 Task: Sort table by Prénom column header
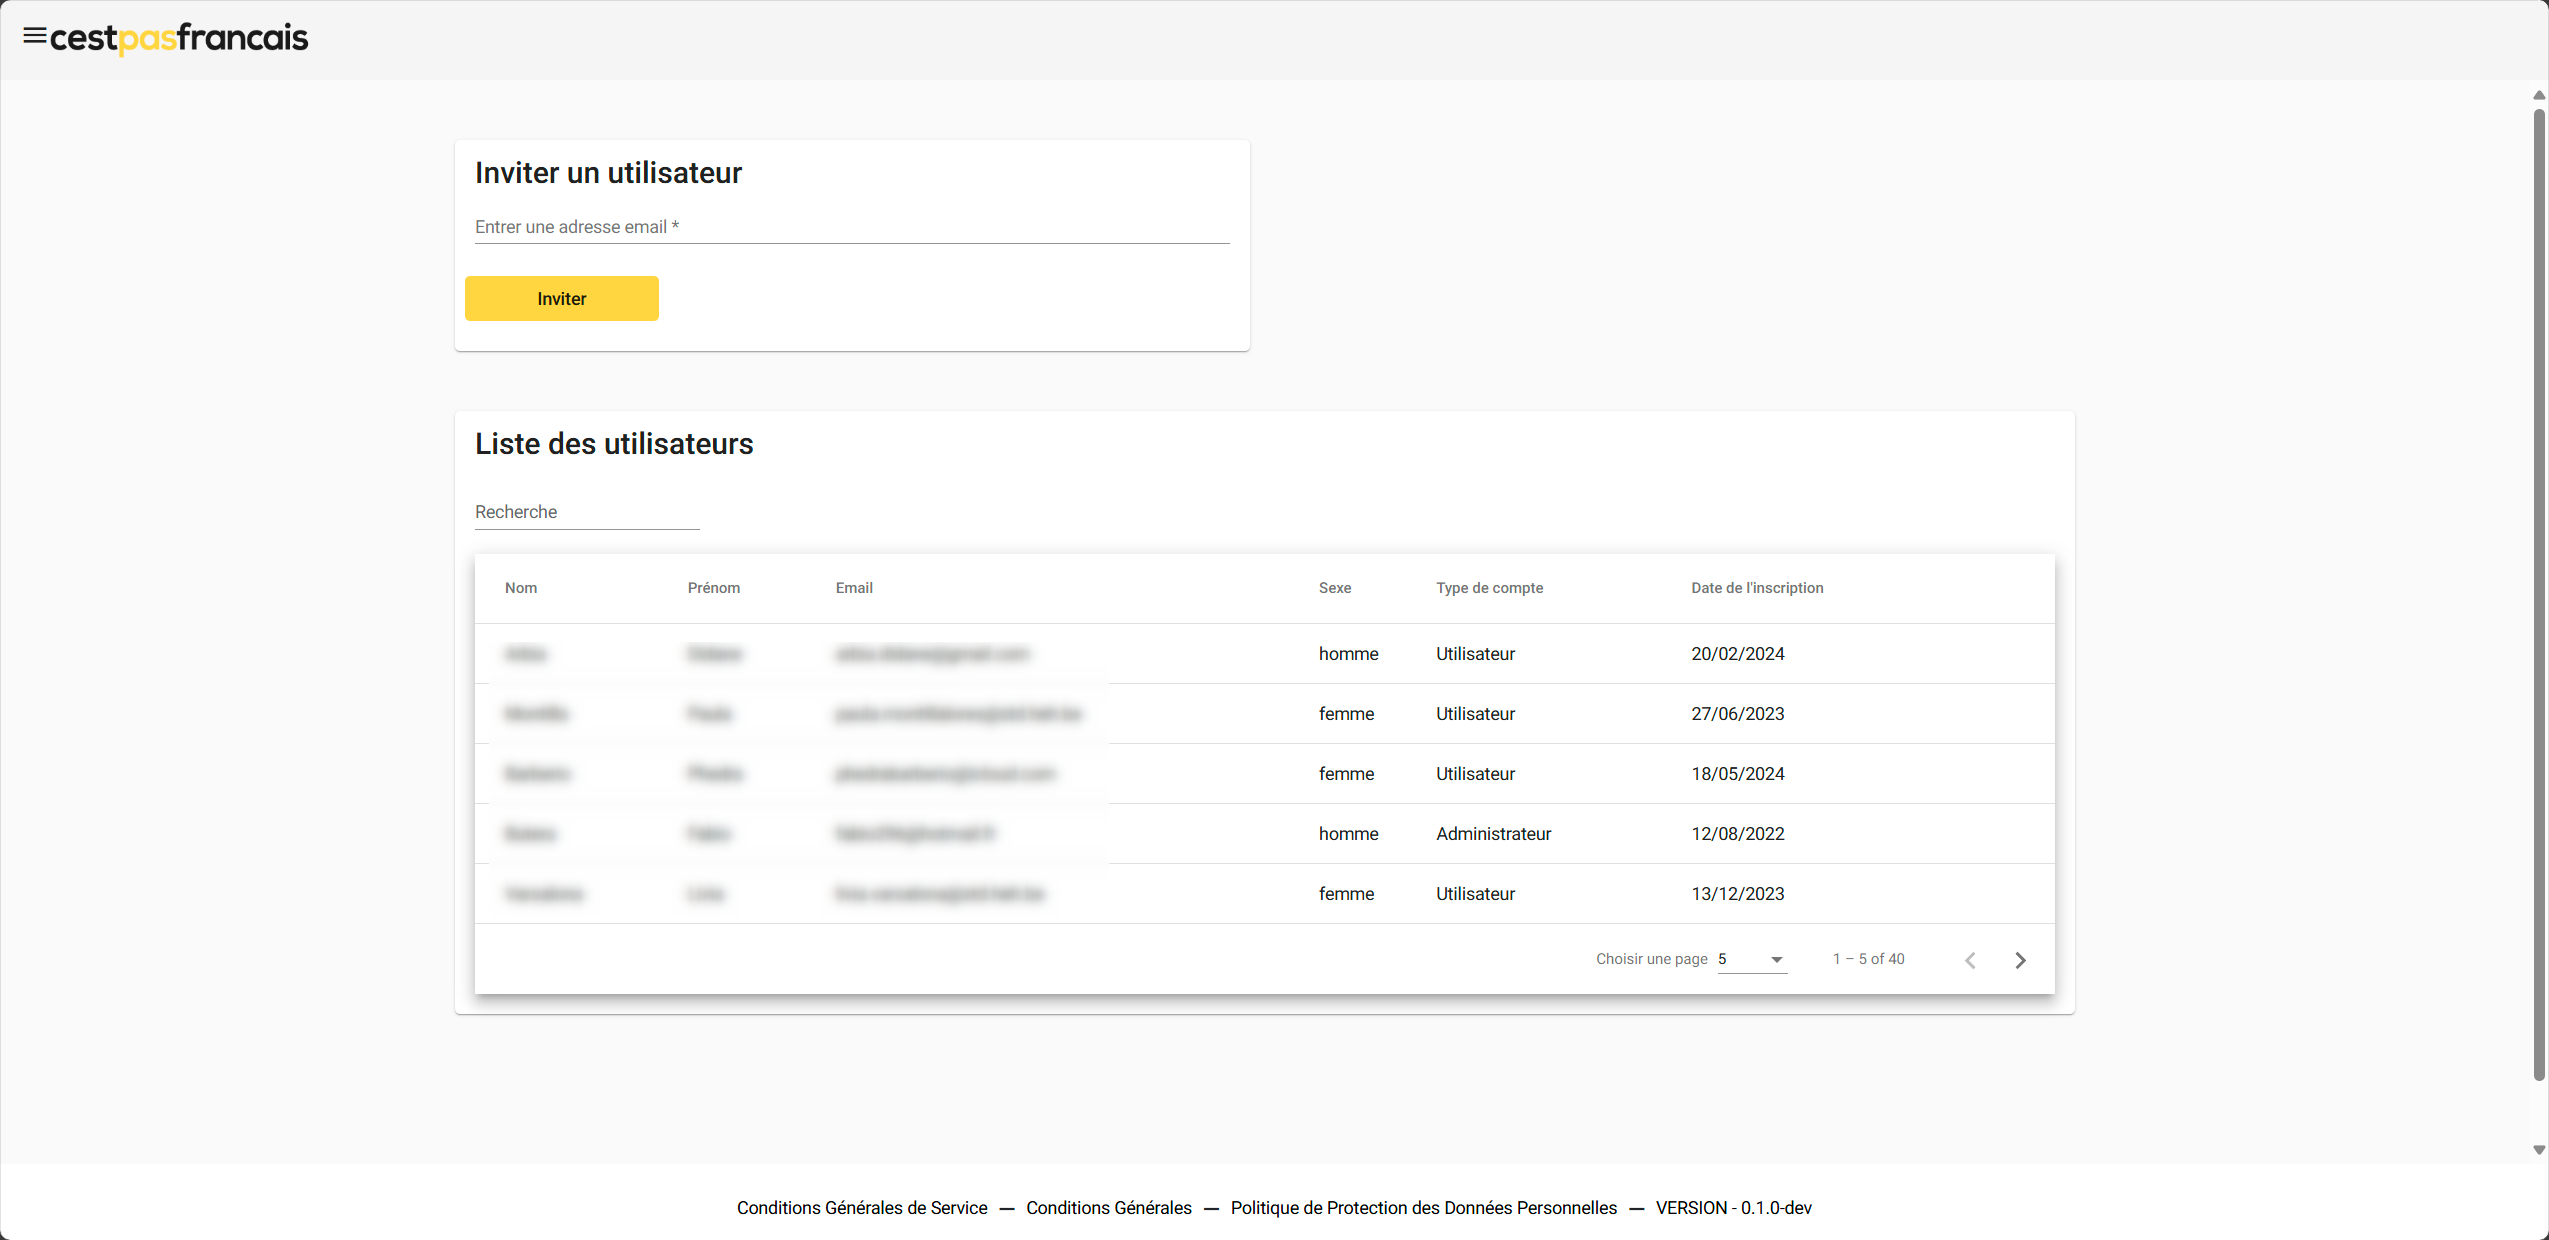click(x=714, y=588)
